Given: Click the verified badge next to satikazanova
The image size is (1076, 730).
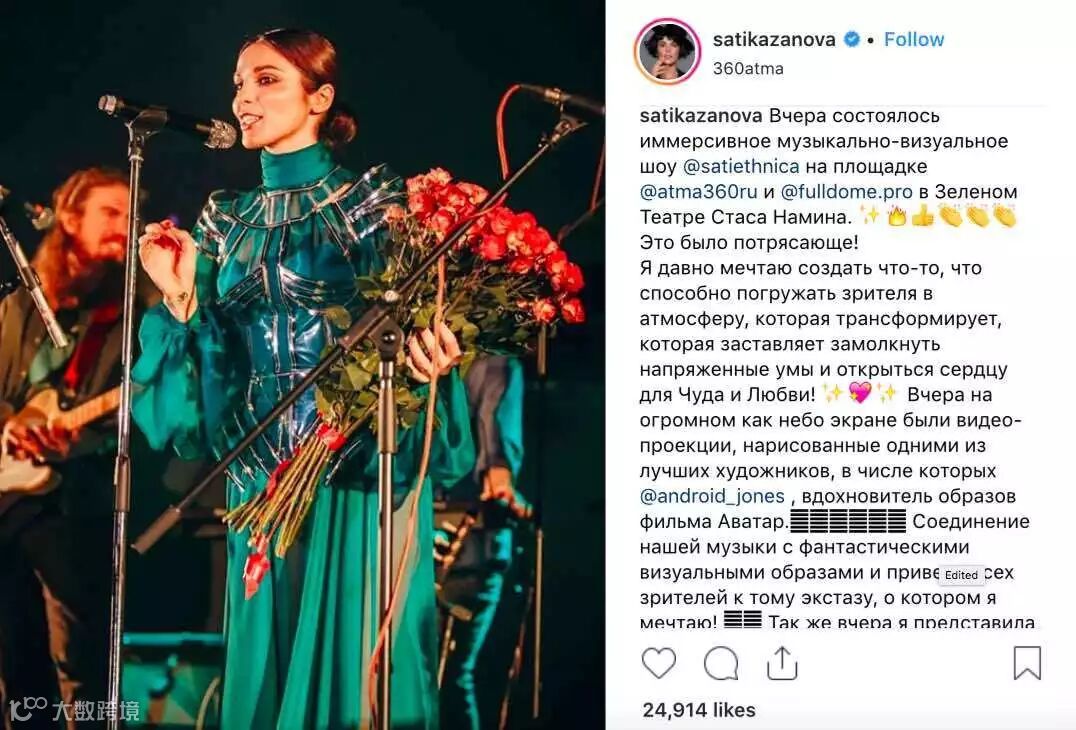Looking at the screenshot, I should point(851,40).
